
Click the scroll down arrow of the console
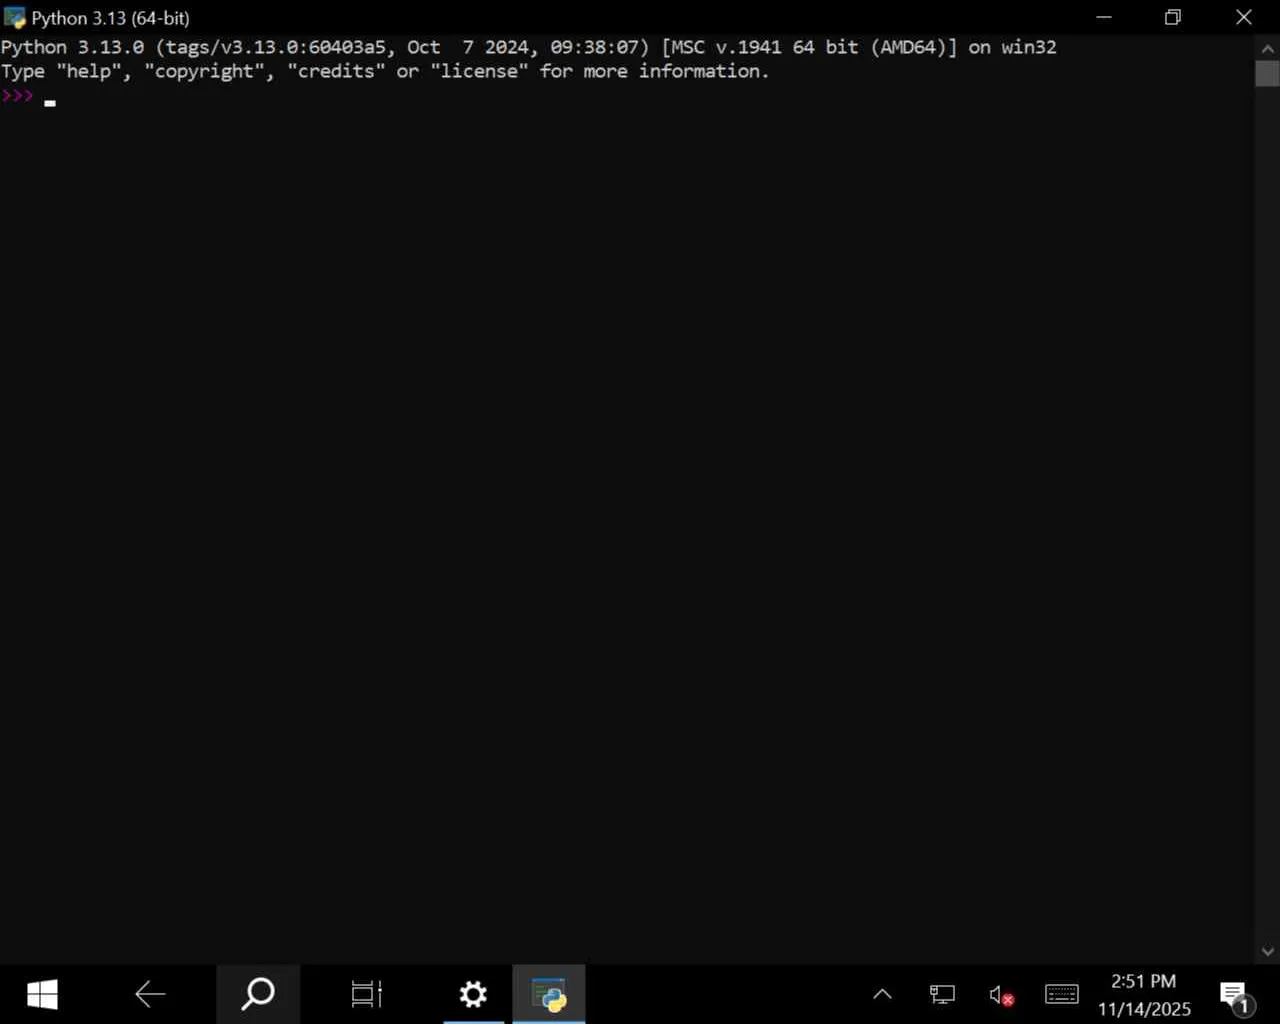pos(1268,952)
